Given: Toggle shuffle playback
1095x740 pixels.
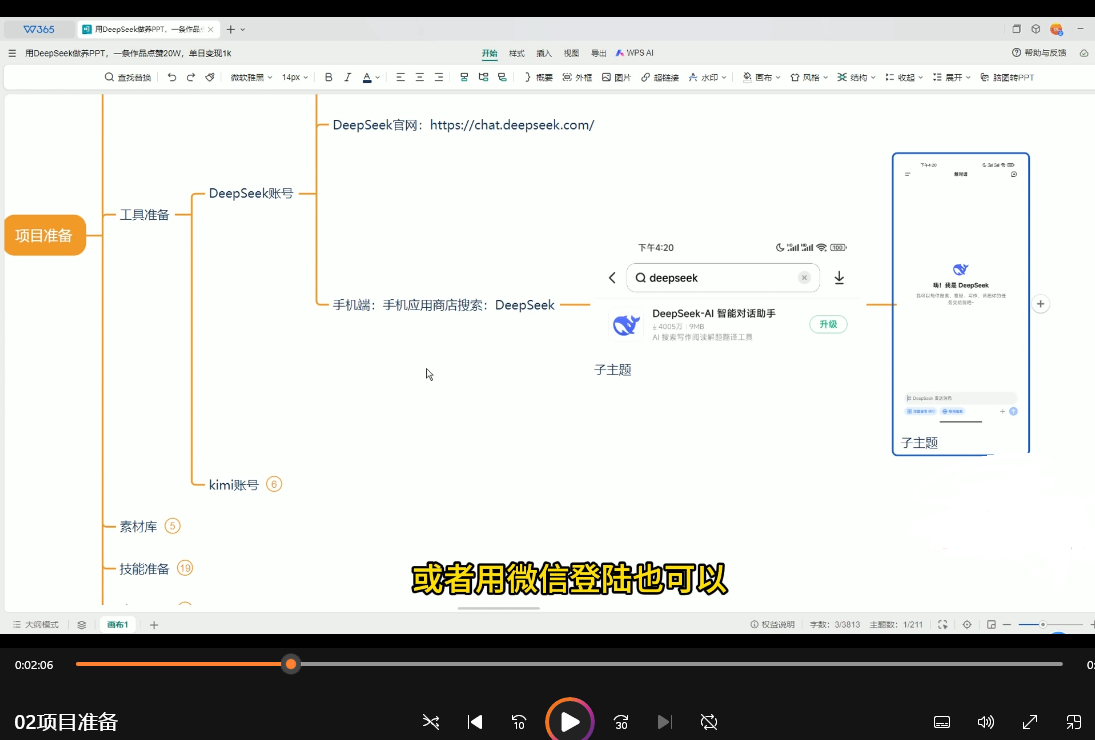Looking at the screenshot, I should [431, 722].
